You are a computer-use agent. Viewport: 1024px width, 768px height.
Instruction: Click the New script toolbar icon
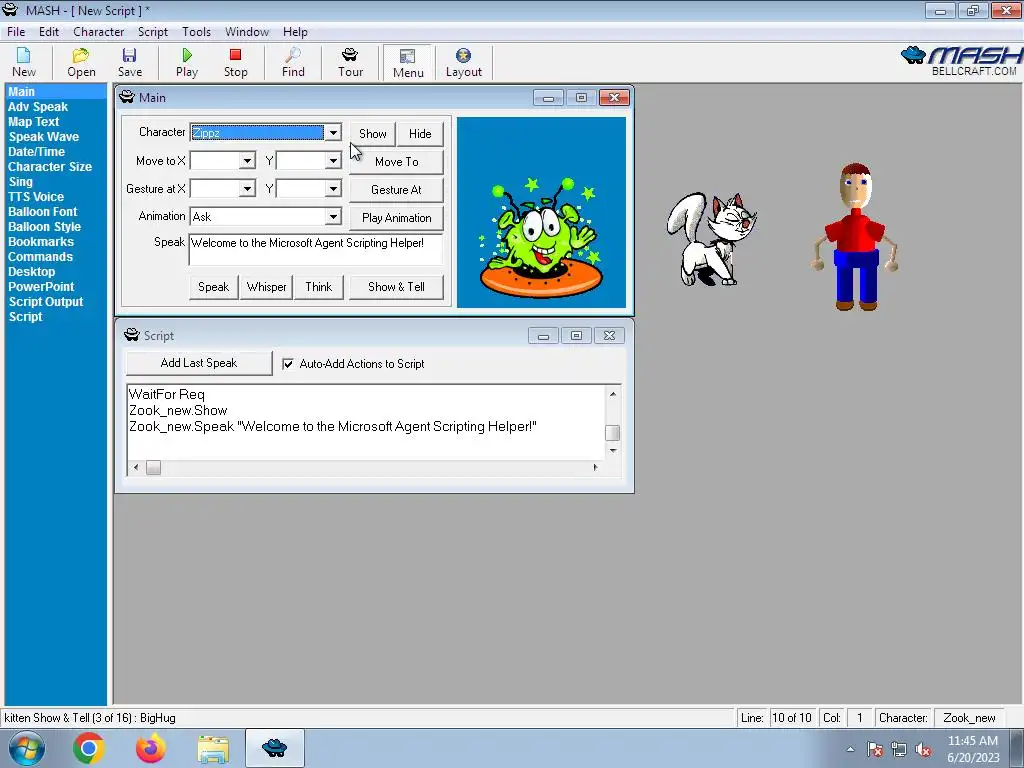(24, 63)
